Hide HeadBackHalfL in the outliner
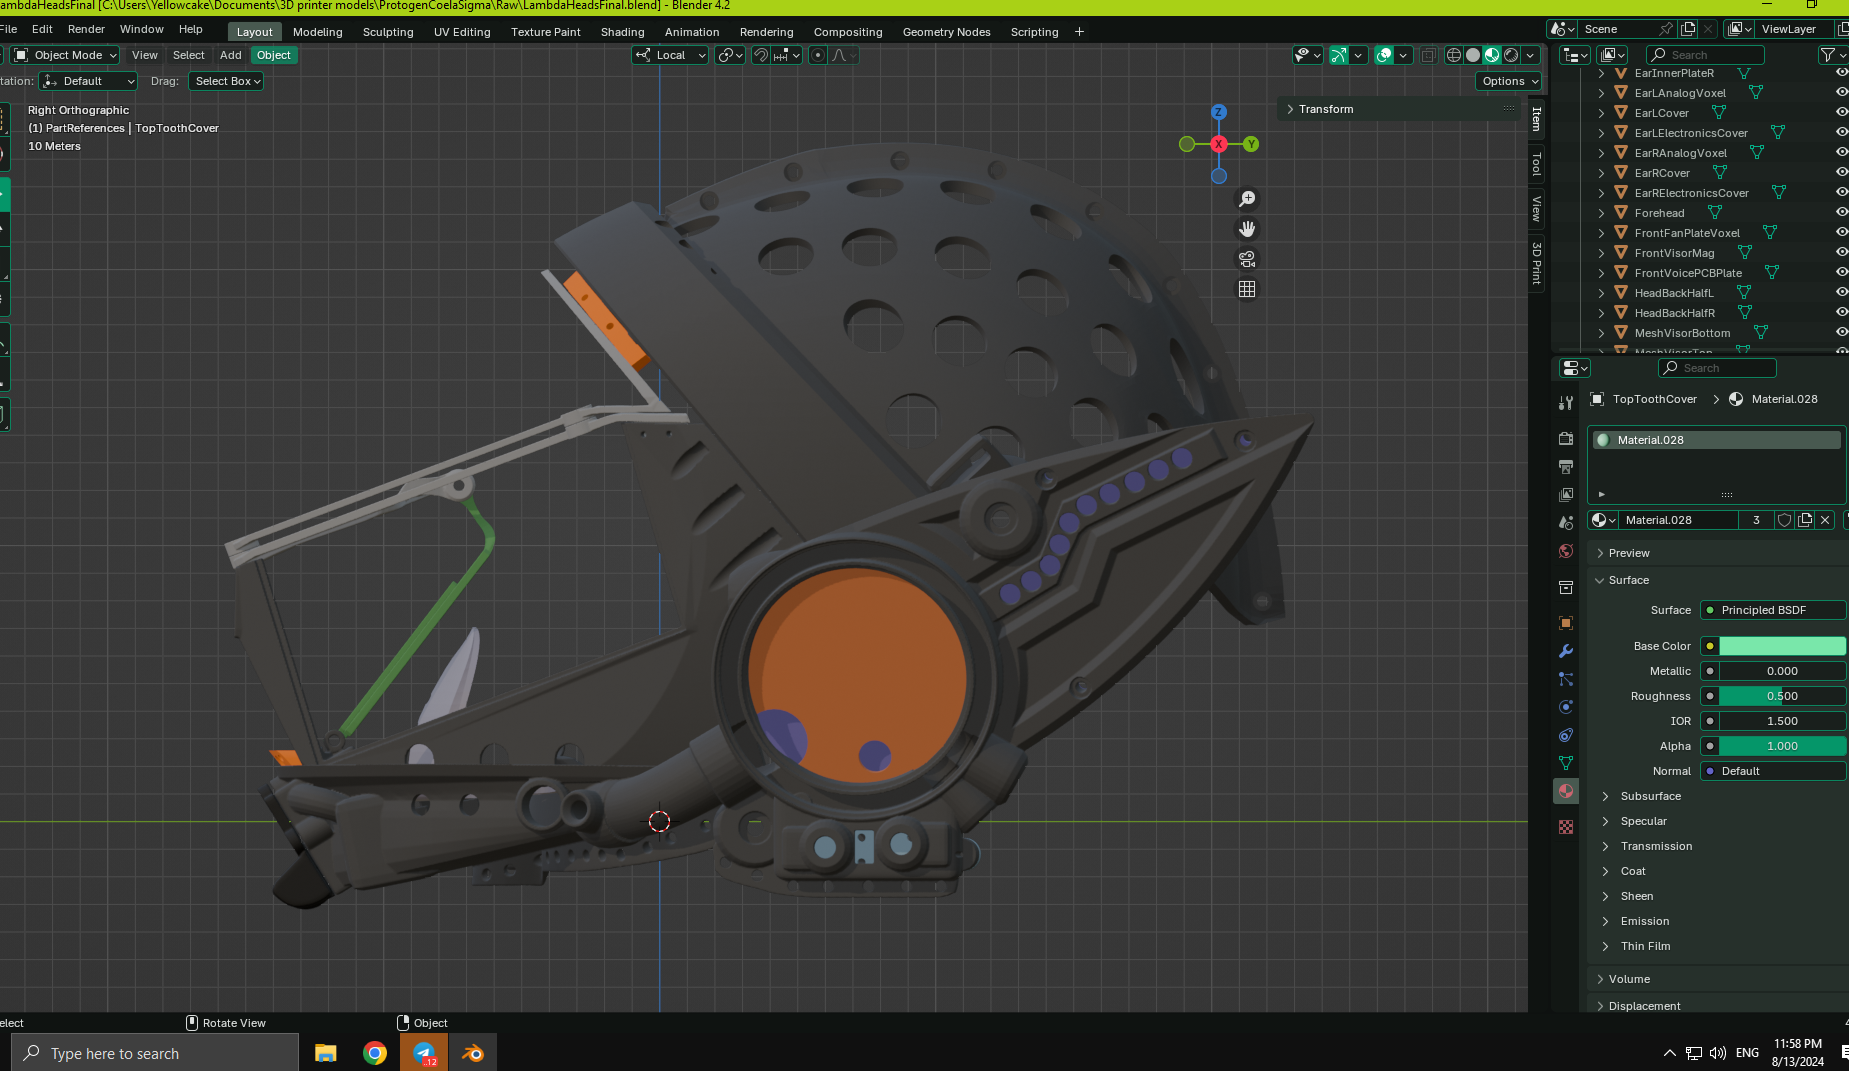This screenshot has width=1849, height=1071. click(x=1841, y=292)
